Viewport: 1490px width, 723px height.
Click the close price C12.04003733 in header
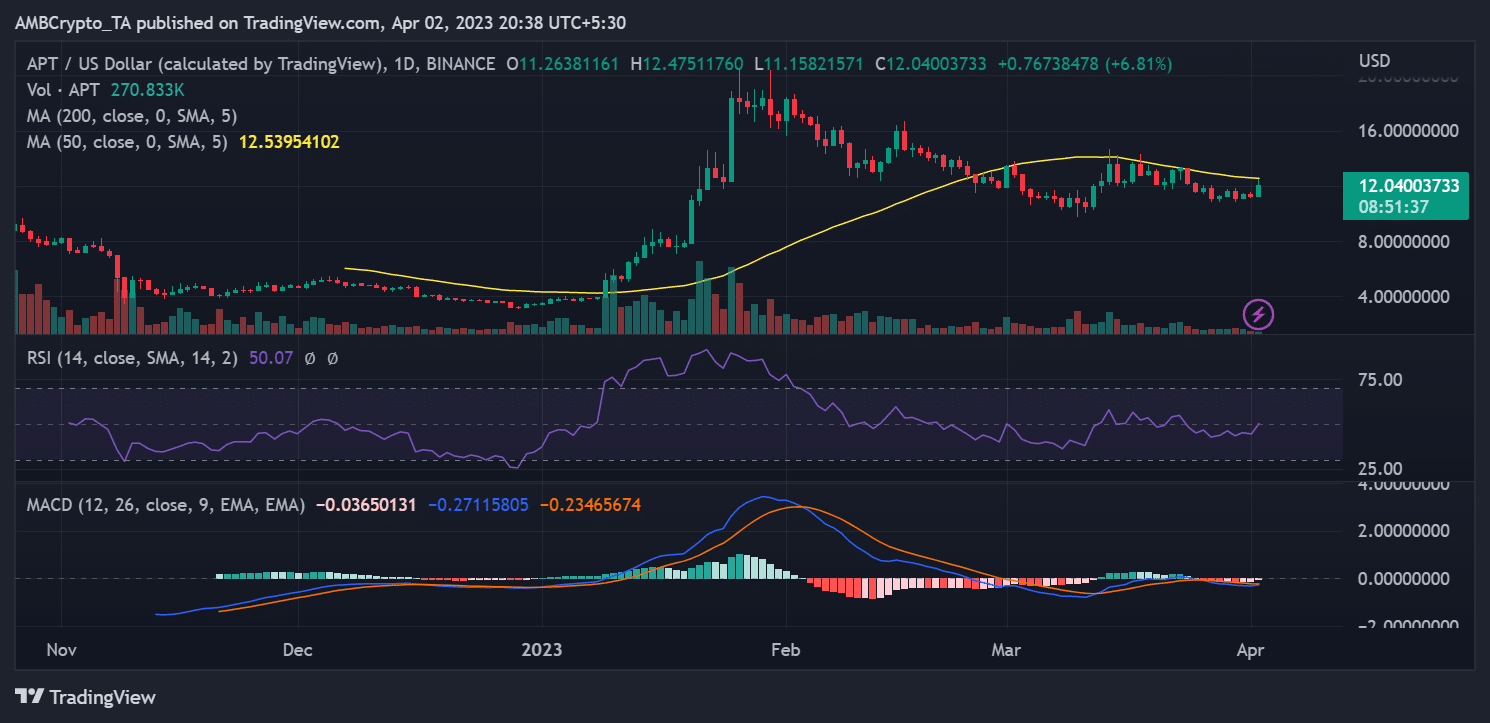(x=930, y=64)
